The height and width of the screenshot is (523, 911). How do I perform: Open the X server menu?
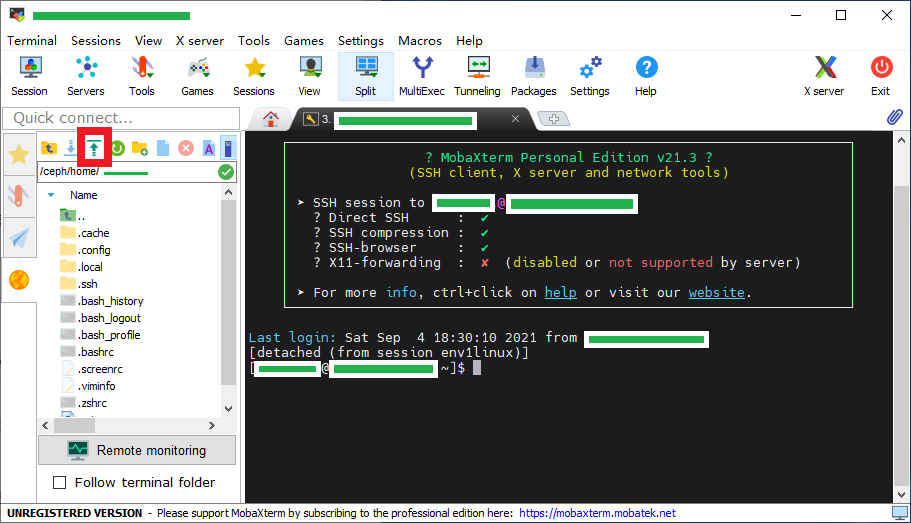point(200,41)
